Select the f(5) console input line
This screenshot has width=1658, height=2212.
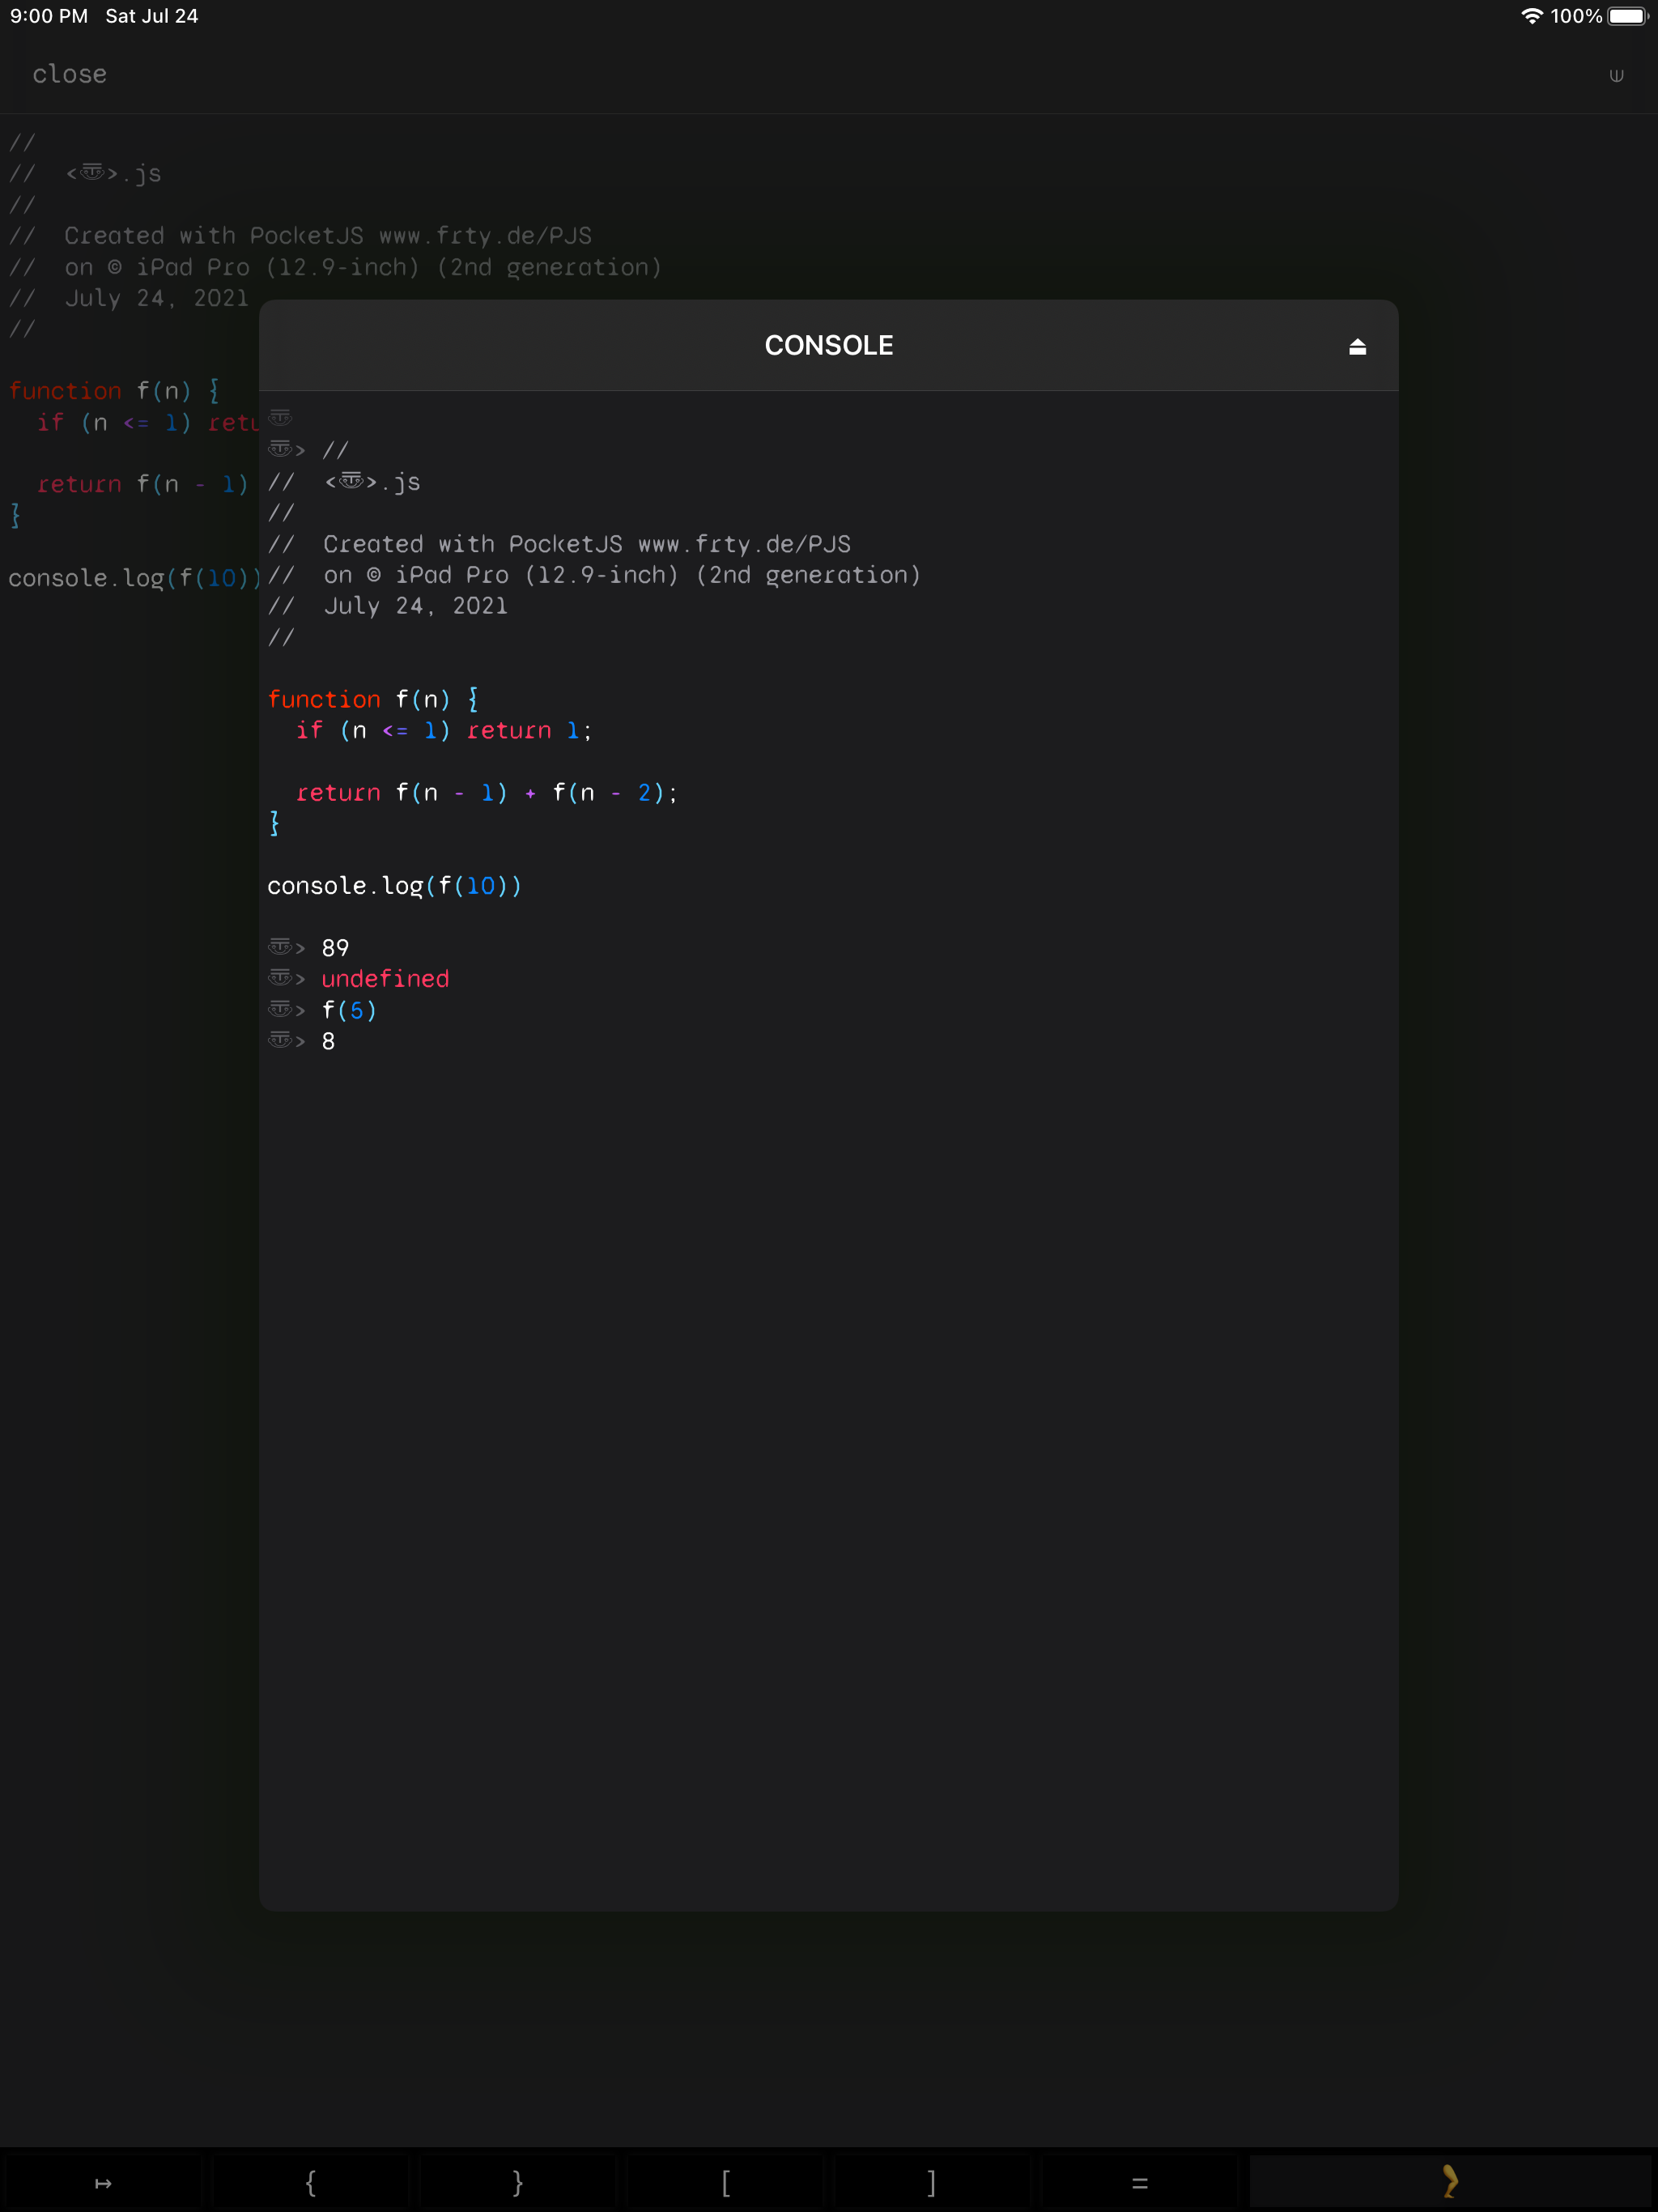(349, 1010)
